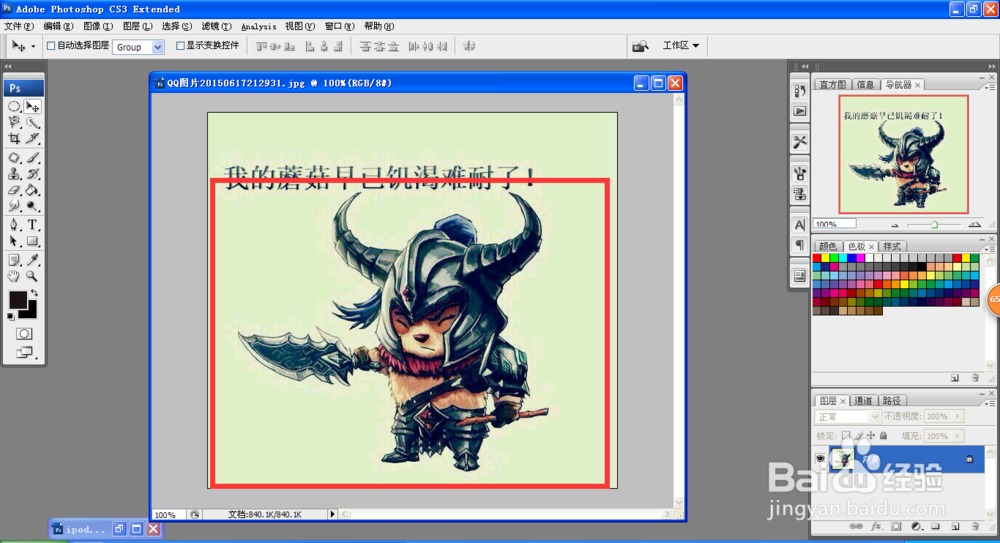Open the Paragraph panel icon
This screenshot has width=1000, height=543.
tap(800, 245)
